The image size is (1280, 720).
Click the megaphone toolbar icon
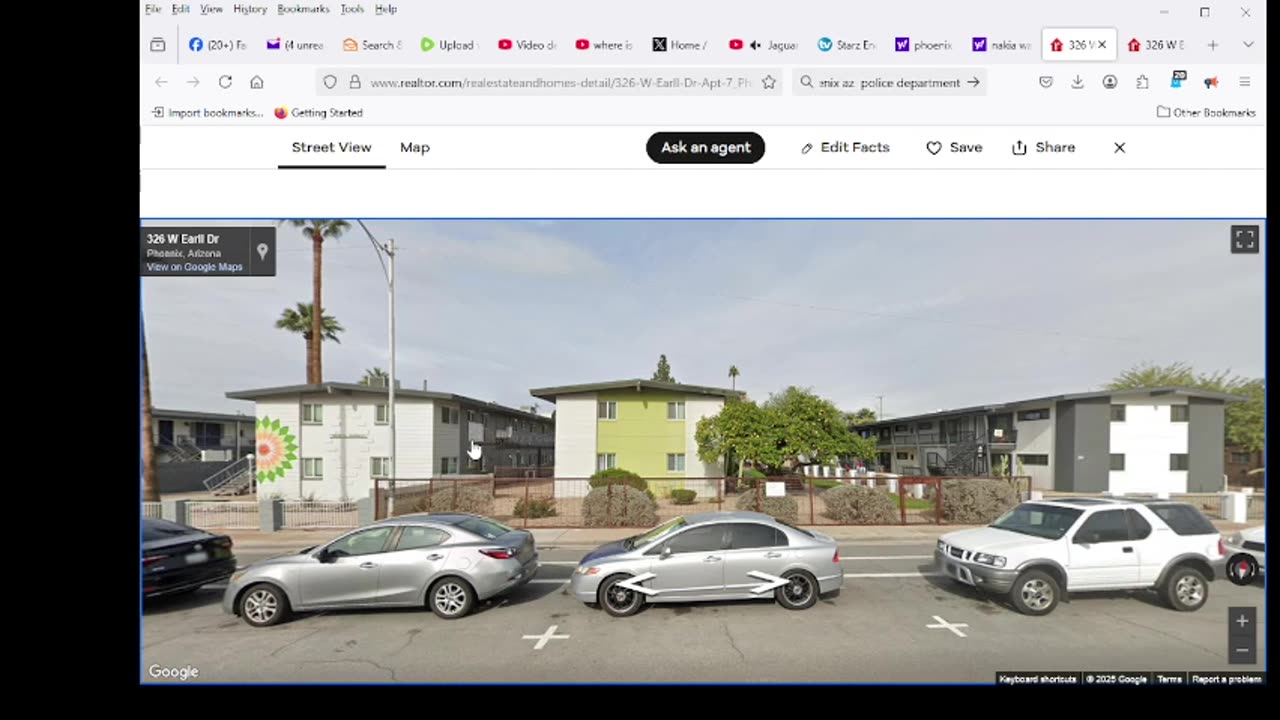point(1211,82)
